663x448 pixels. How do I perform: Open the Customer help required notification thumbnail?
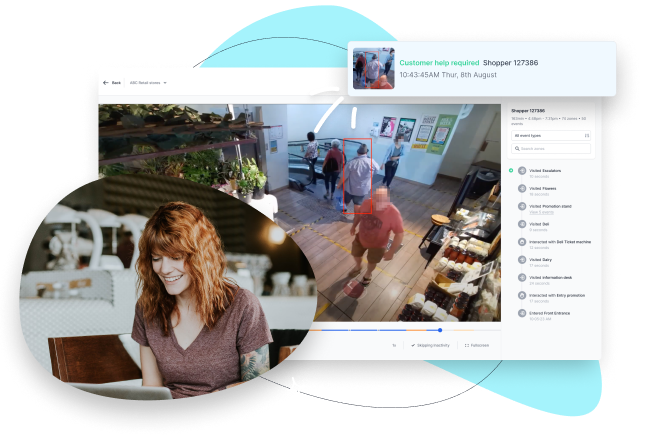373,68
